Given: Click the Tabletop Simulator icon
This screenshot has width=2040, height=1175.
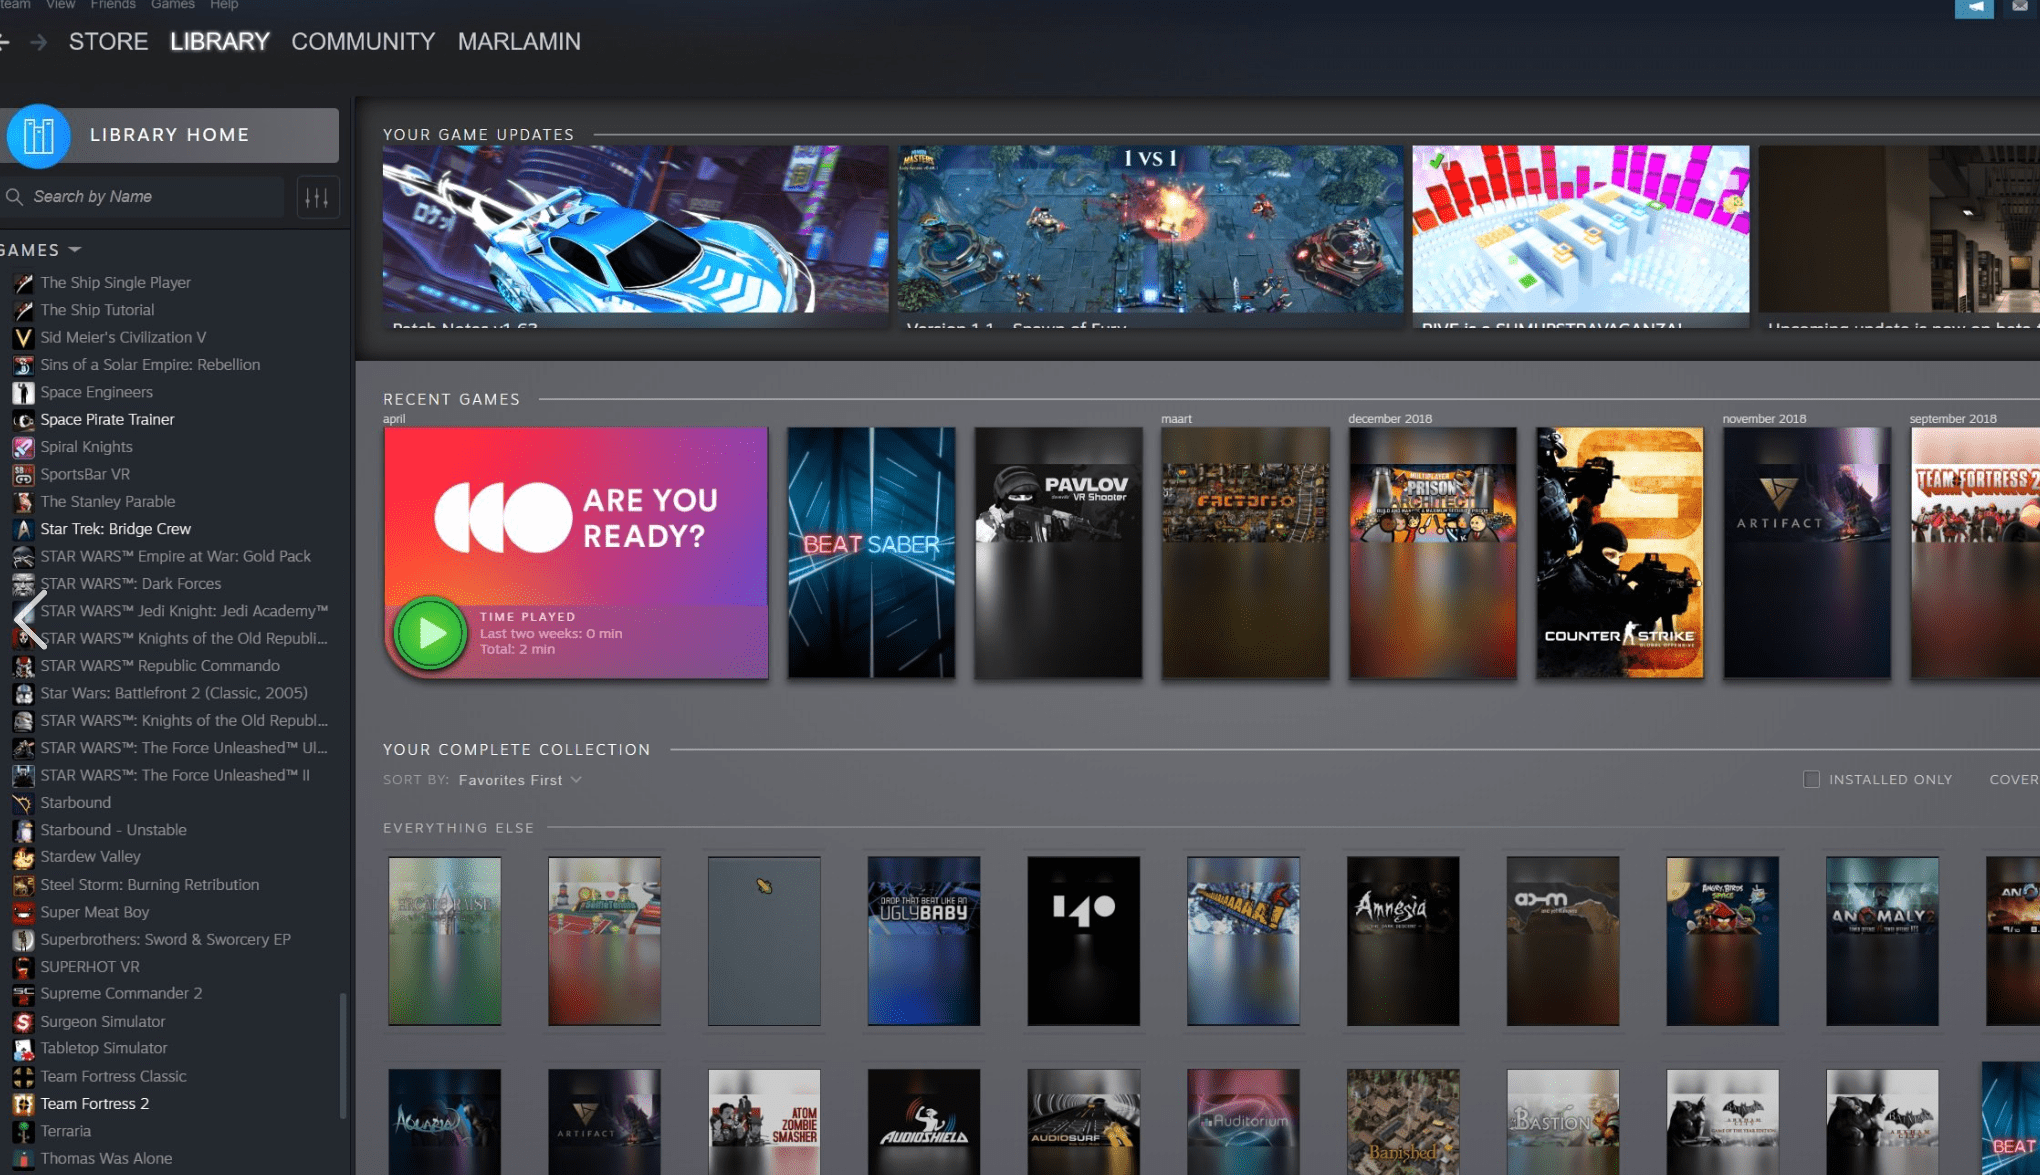Looking at the screenshot, I should tap(23, 1049).
